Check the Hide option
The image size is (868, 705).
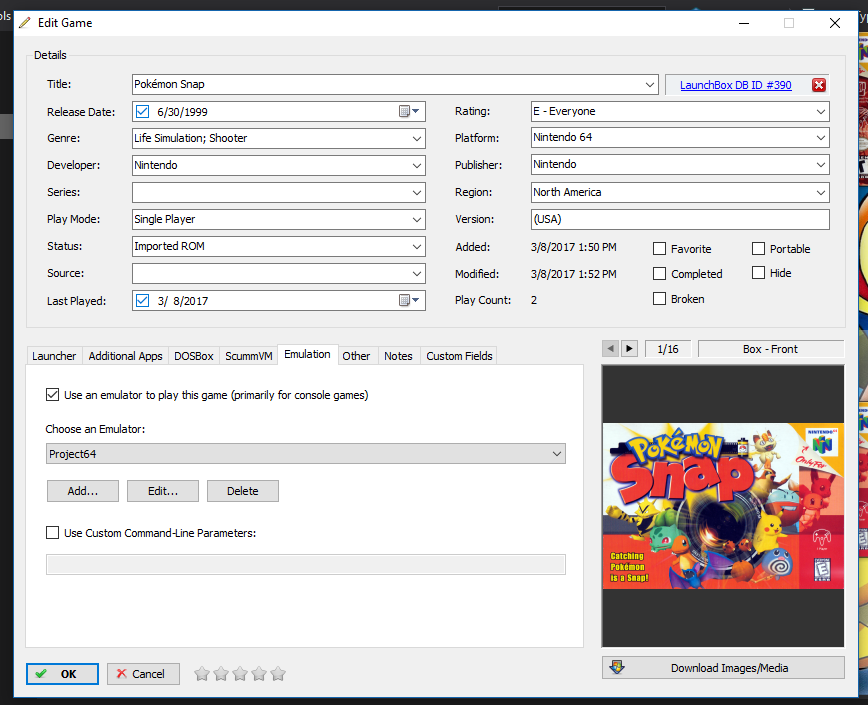pos(758,272)
